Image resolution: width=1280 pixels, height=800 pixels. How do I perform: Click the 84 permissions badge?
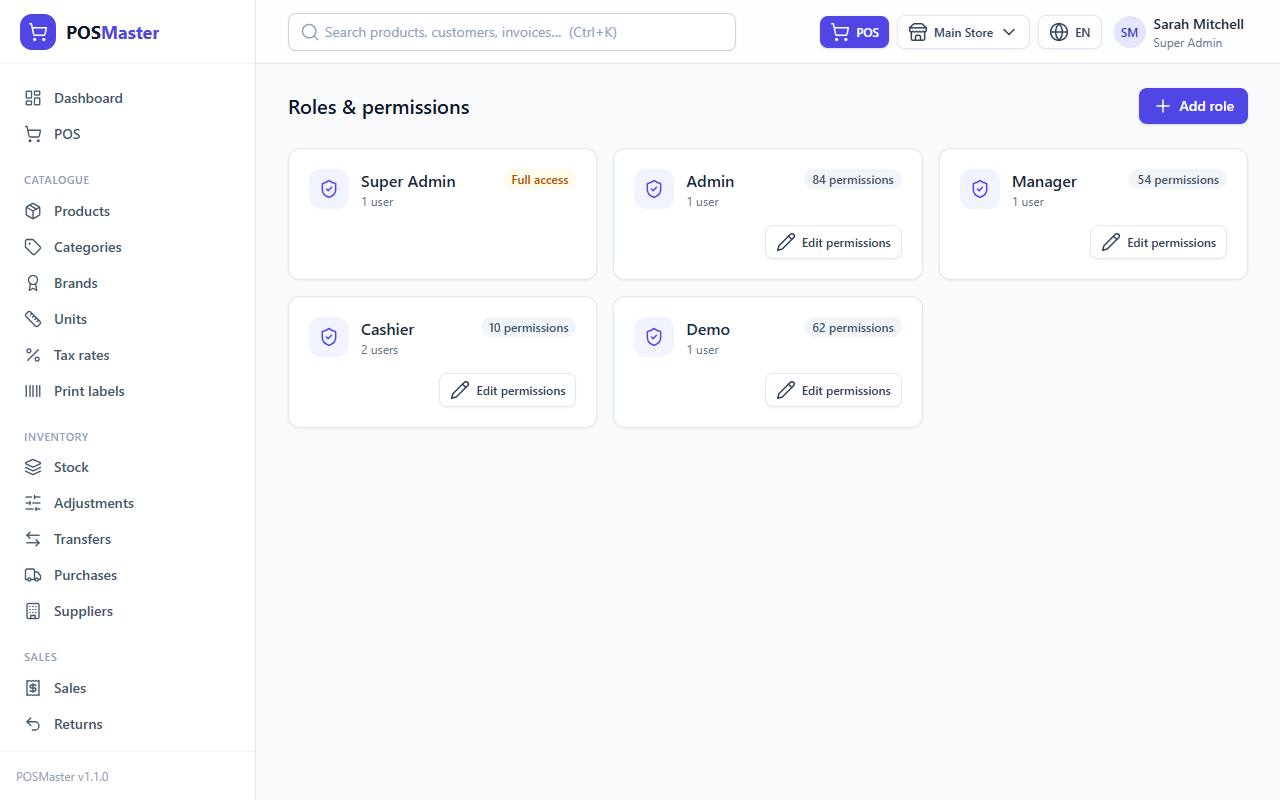coord(853,180)
